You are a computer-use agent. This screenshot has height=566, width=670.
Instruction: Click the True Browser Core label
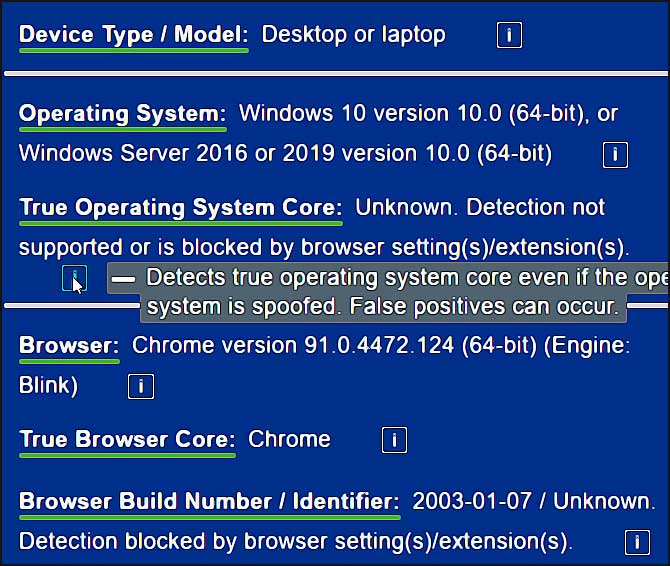coord(127,439)
